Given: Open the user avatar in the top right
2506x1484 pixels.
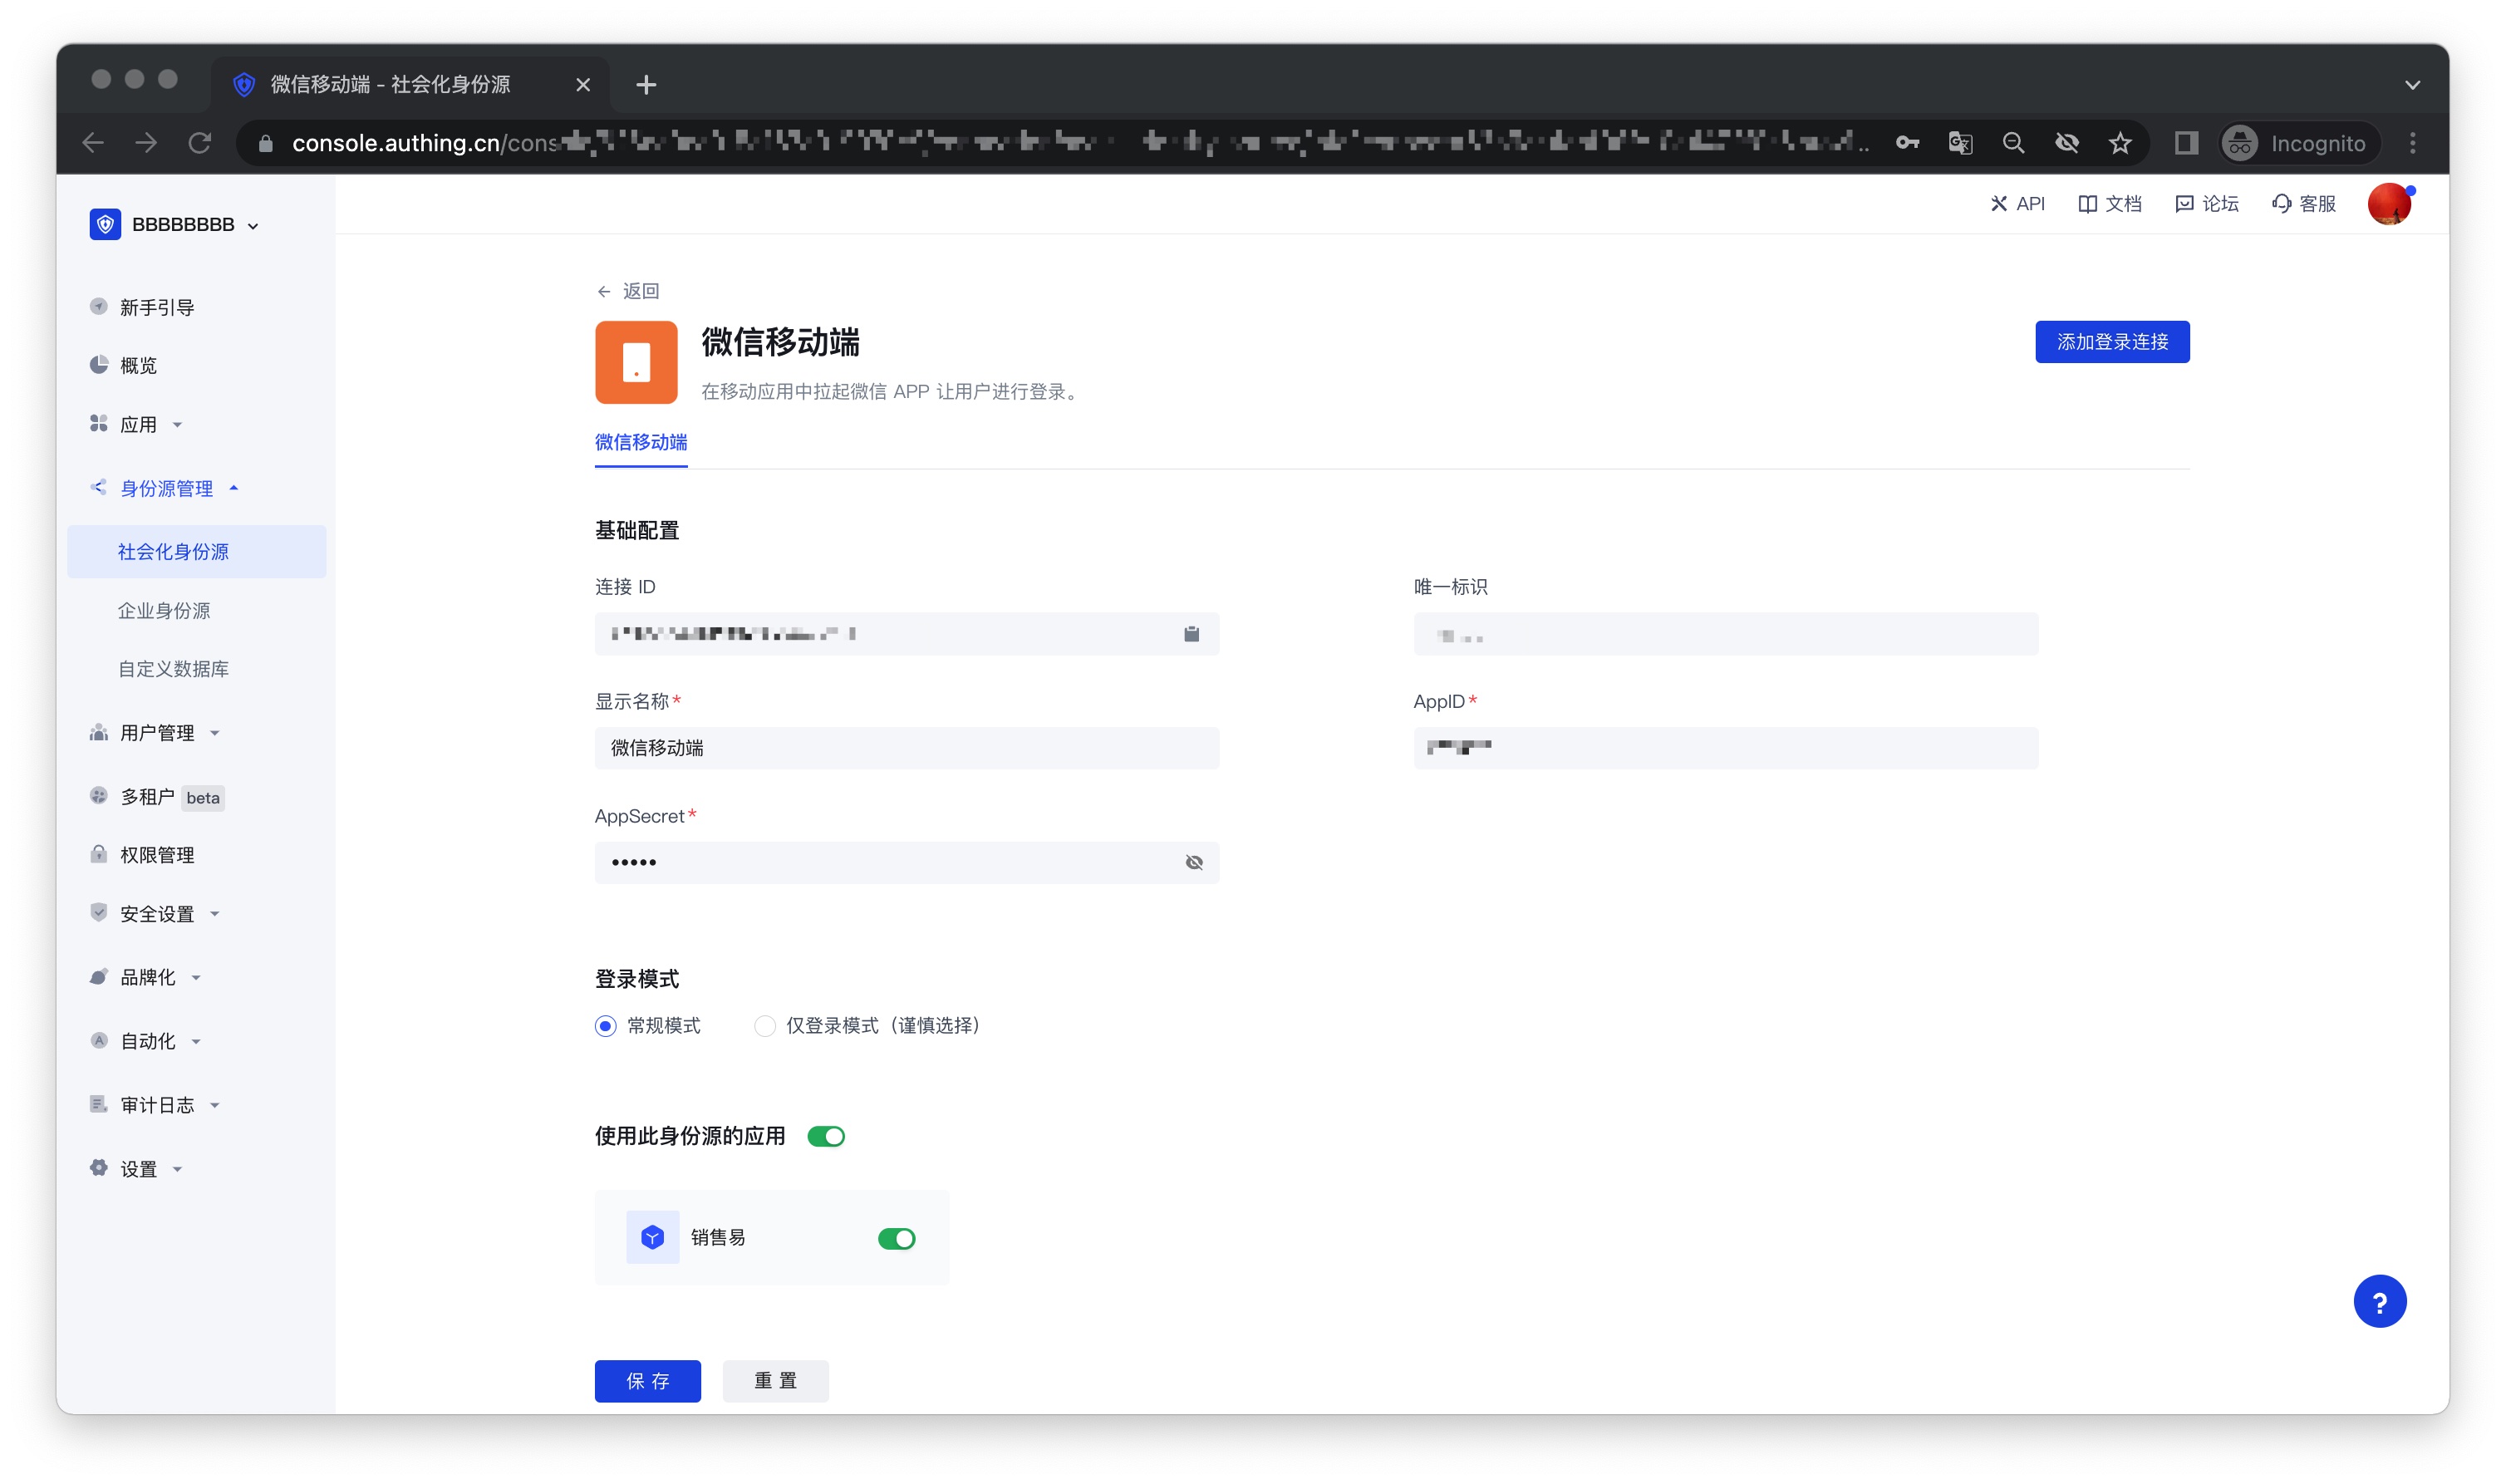Looking at the screenshot, I should pyautogui.click(x=2388, y=204).
